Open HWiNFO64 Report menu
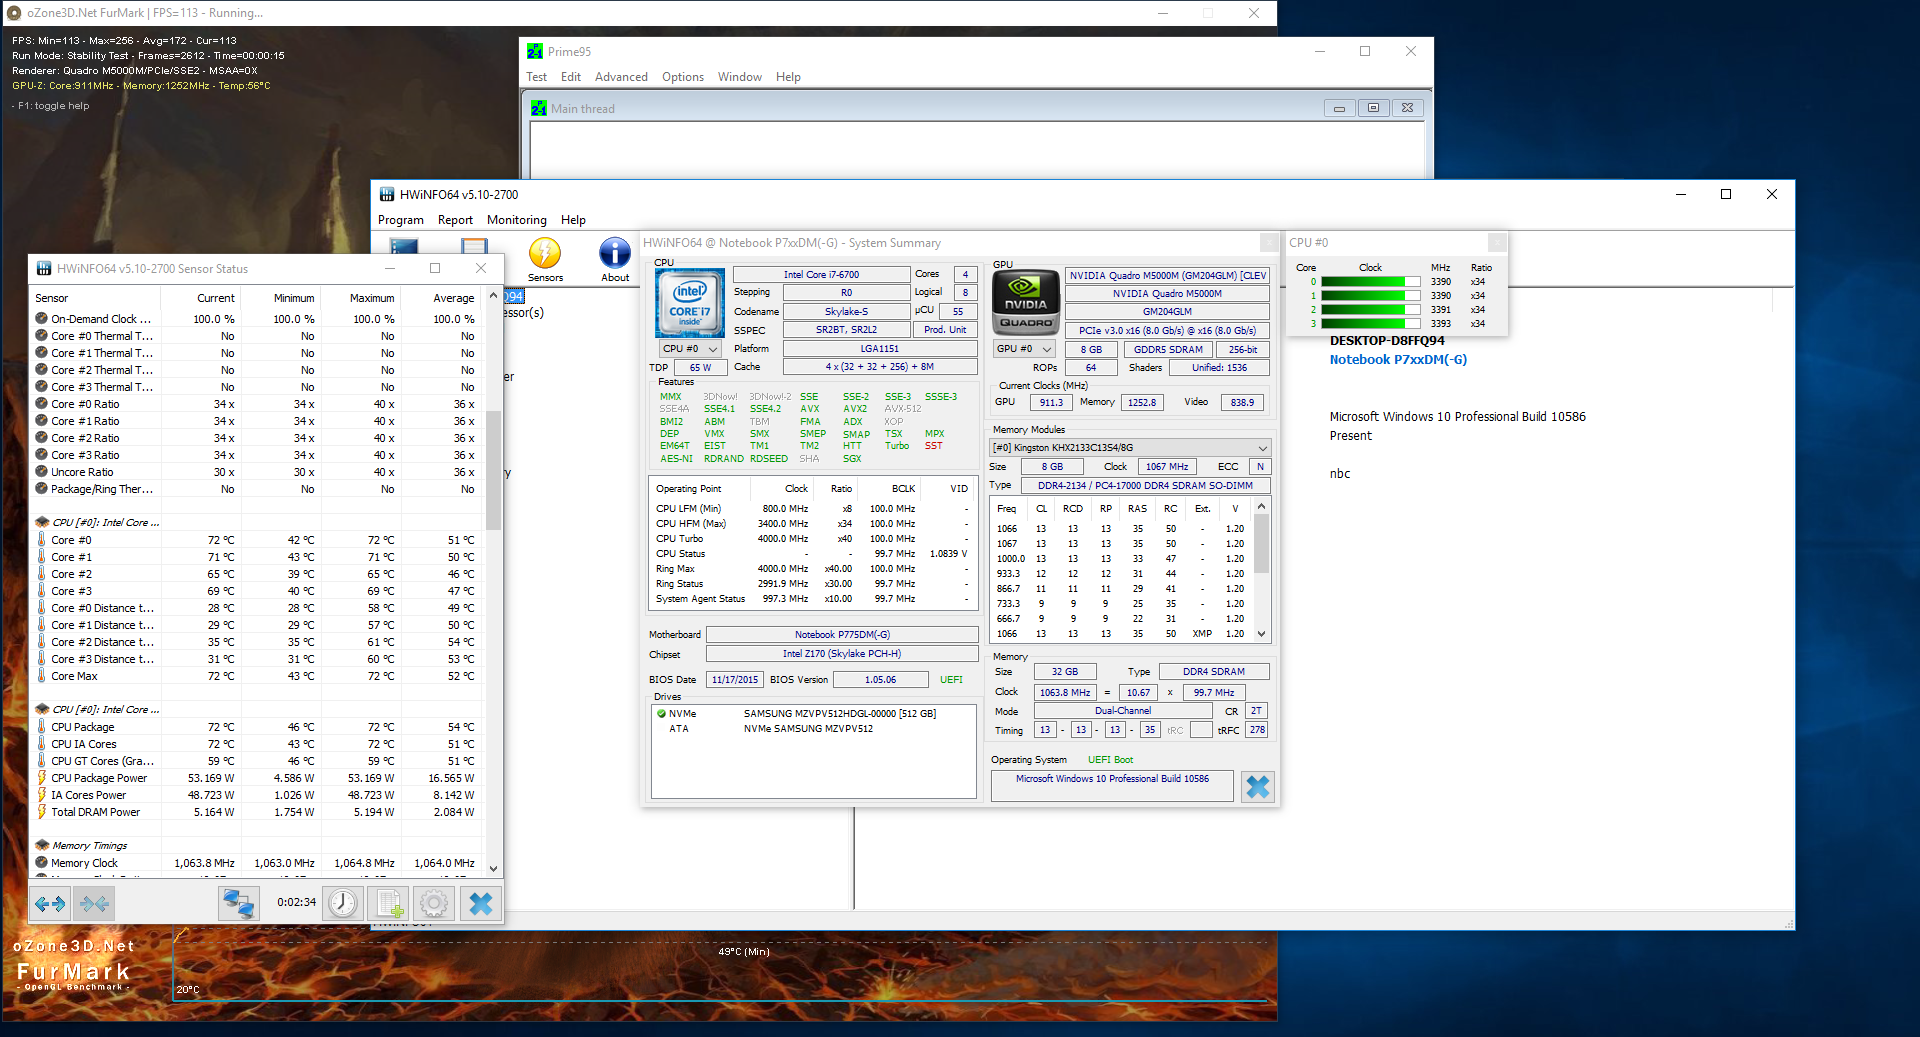The width and height of the screenshot is (1920, 1037). pos(455,220)
